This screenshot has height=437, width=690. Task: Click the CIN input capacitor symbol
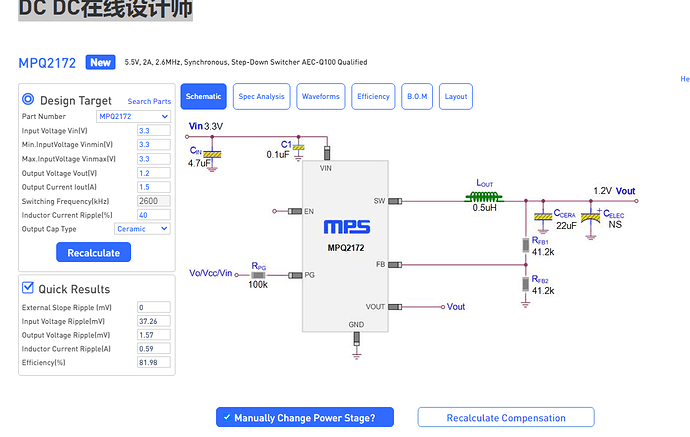tap(212, 154)
